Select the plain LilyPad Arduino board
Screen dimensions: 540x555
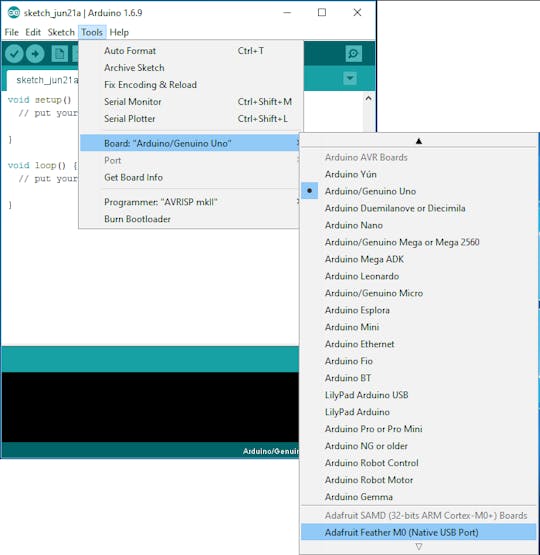click(419, 412)
